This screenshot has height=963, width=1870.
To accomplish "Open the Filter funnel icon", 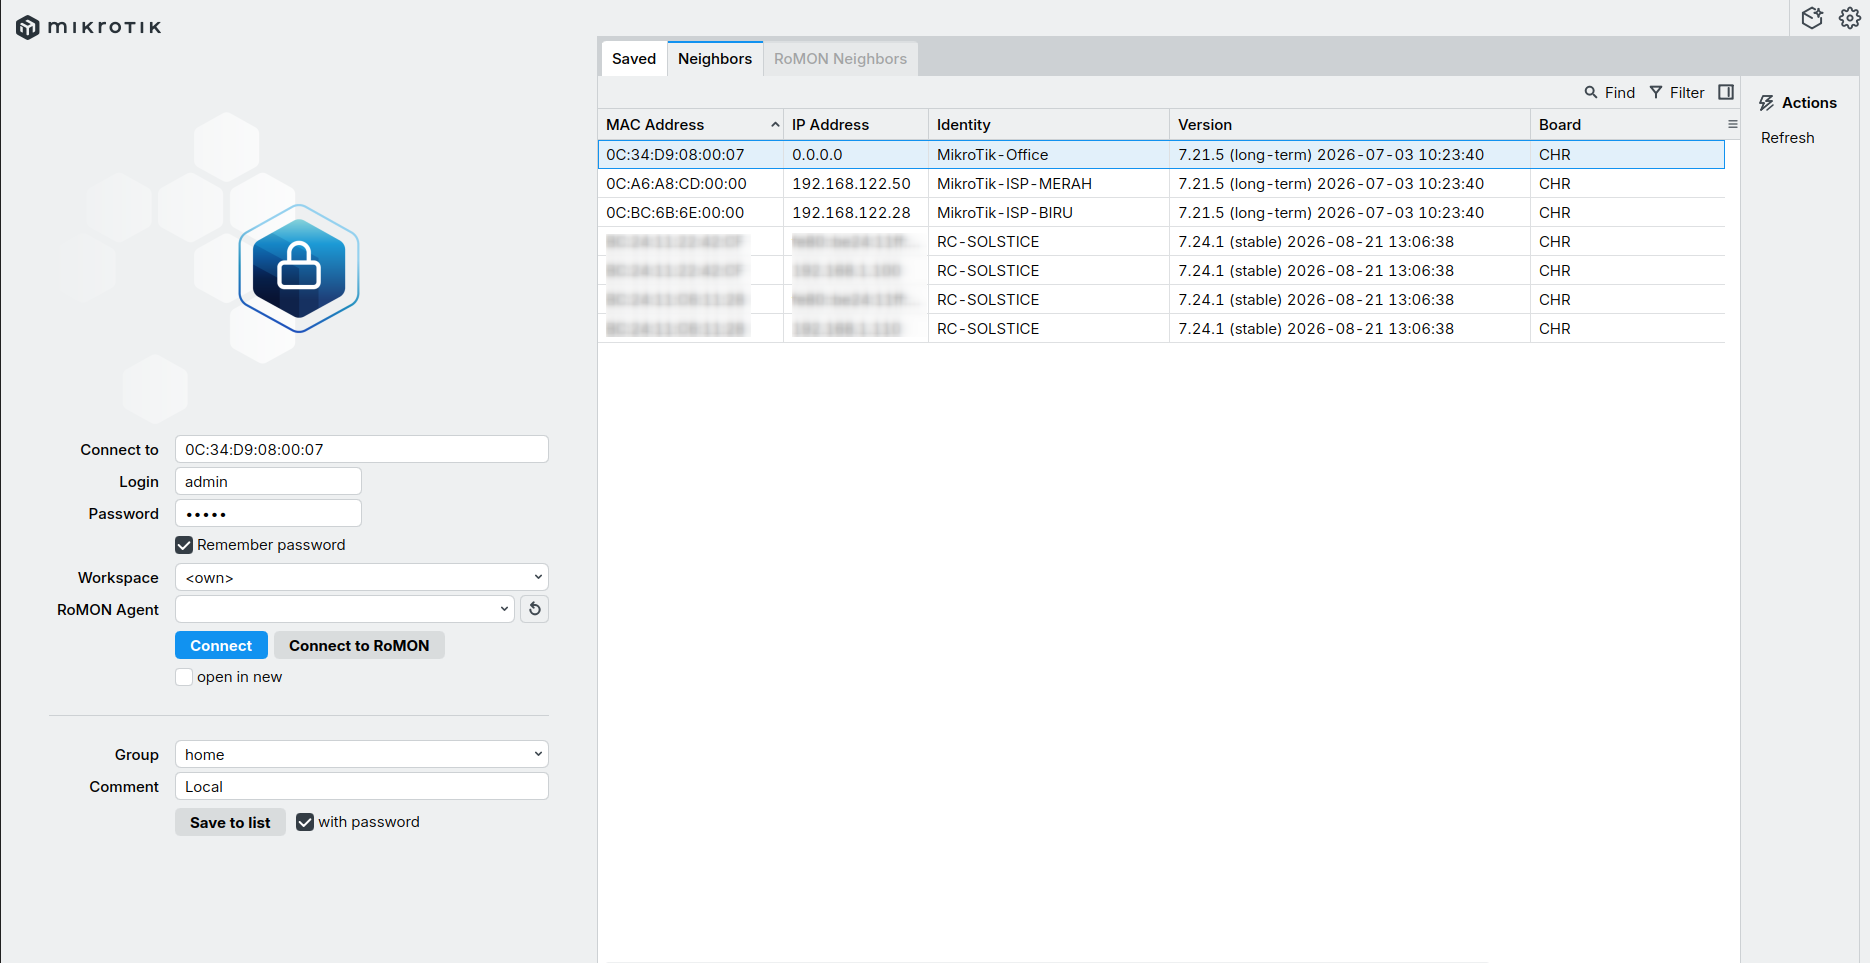I will tap(1656, 92).
